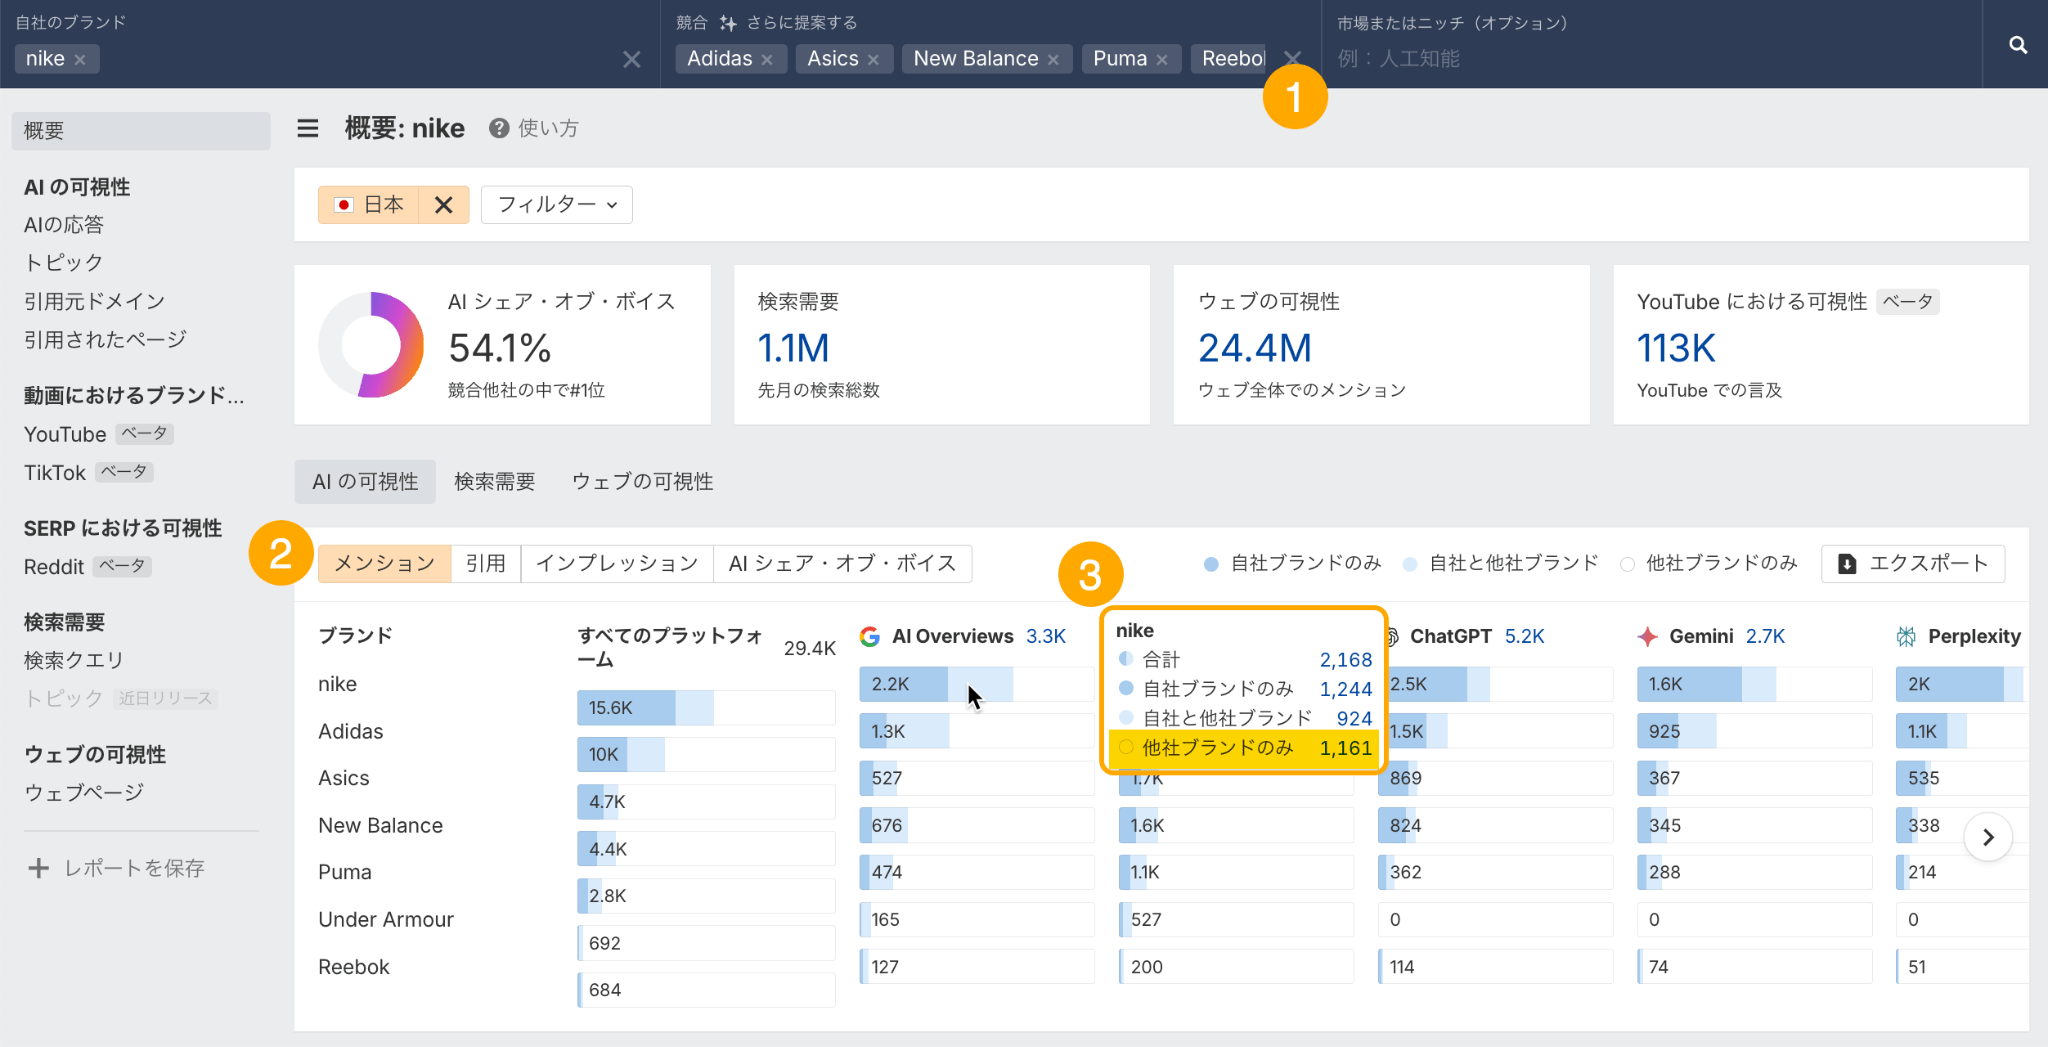Image resolution: width=2048 pixels, height=1047 pixels.
Task: Remove the 日本 country filter
Action: [443, 205]
